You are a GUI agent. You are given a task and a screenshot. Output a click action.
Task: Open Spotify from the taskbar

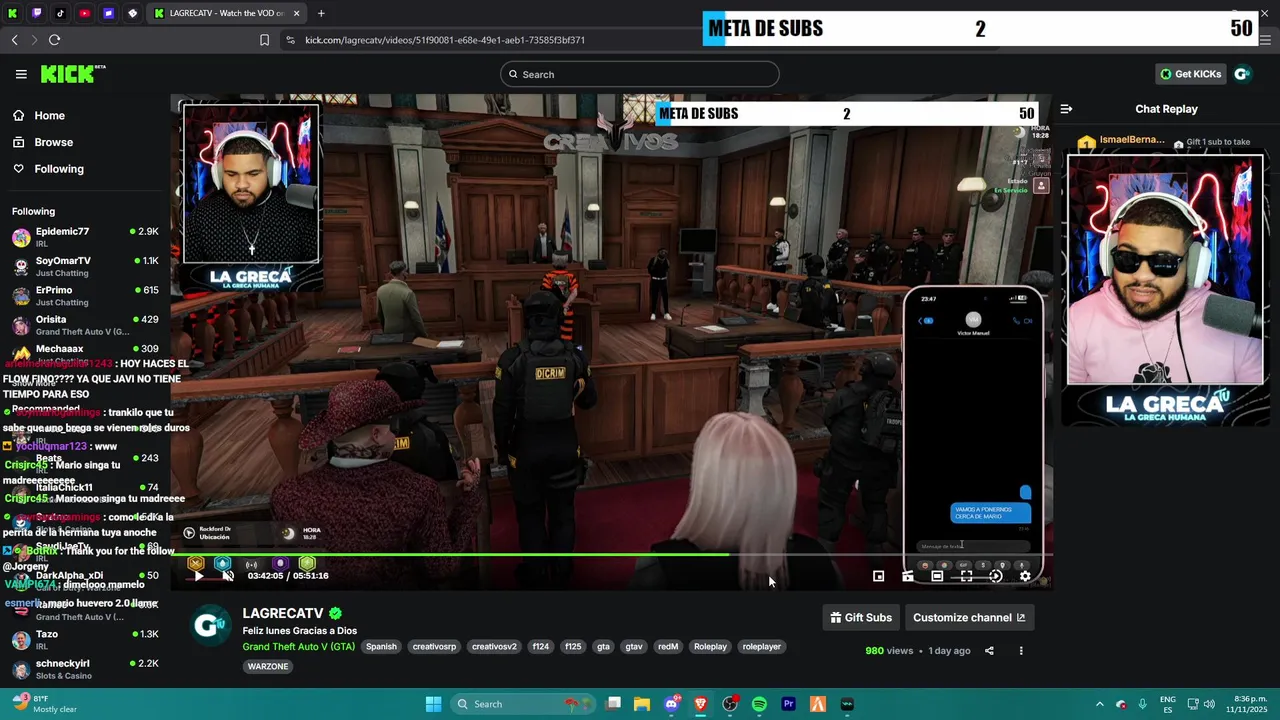(x=759, y=704)
